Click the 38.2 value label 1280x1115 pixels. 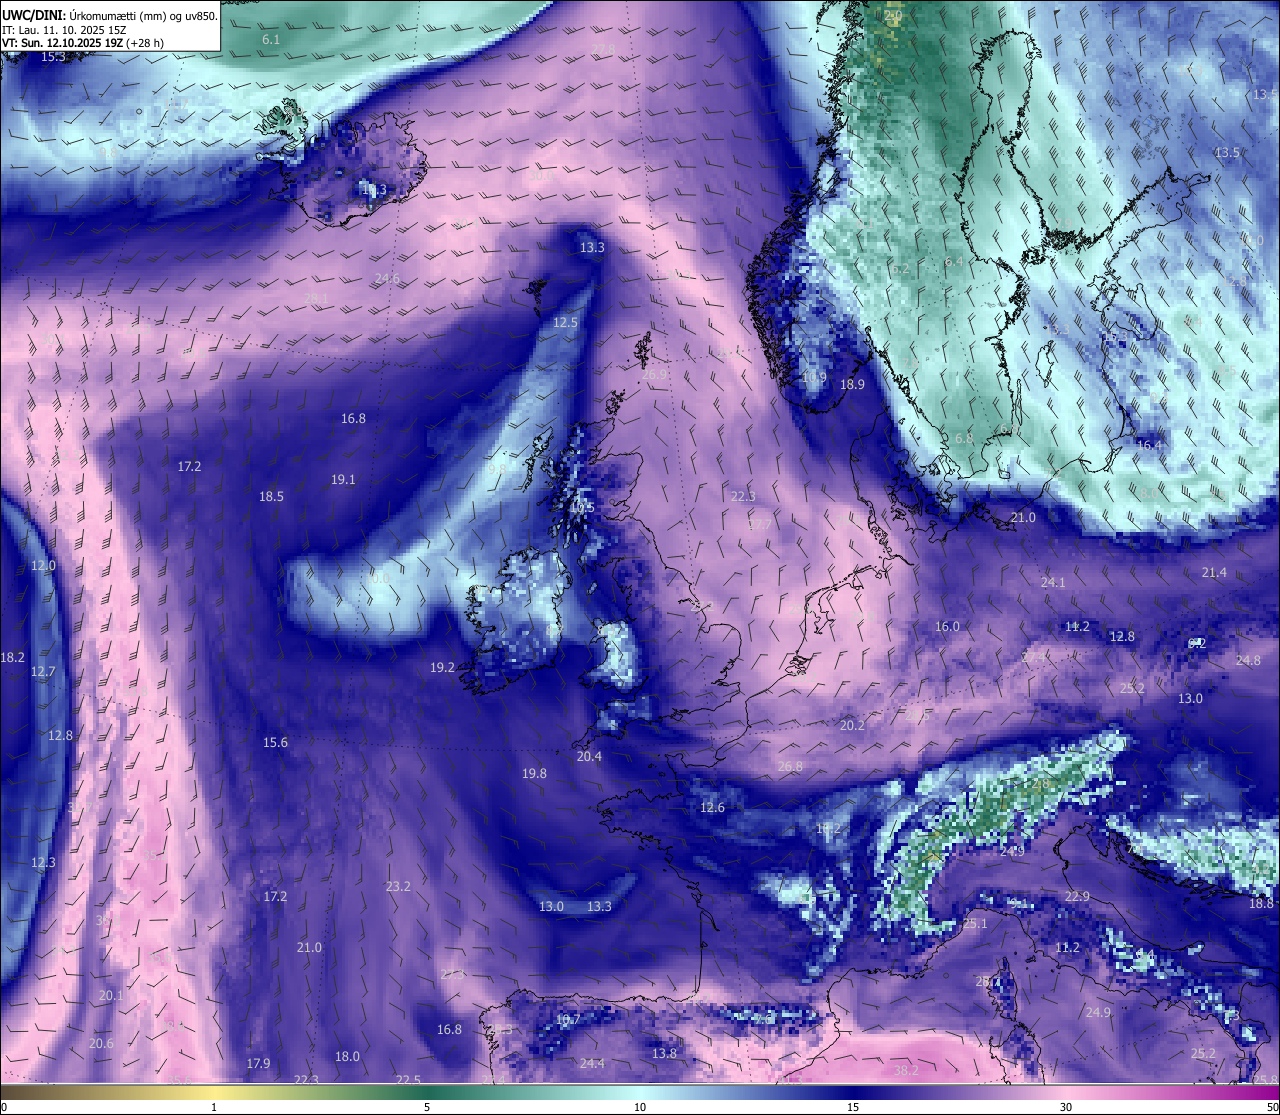(906, 1070)
